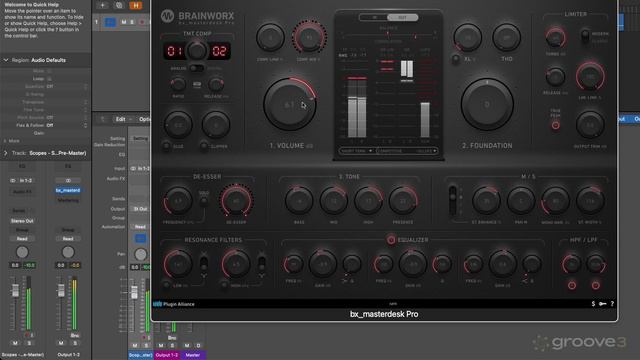
Task: Click the Comp Mix knob
Action: (x=309, y=38)
